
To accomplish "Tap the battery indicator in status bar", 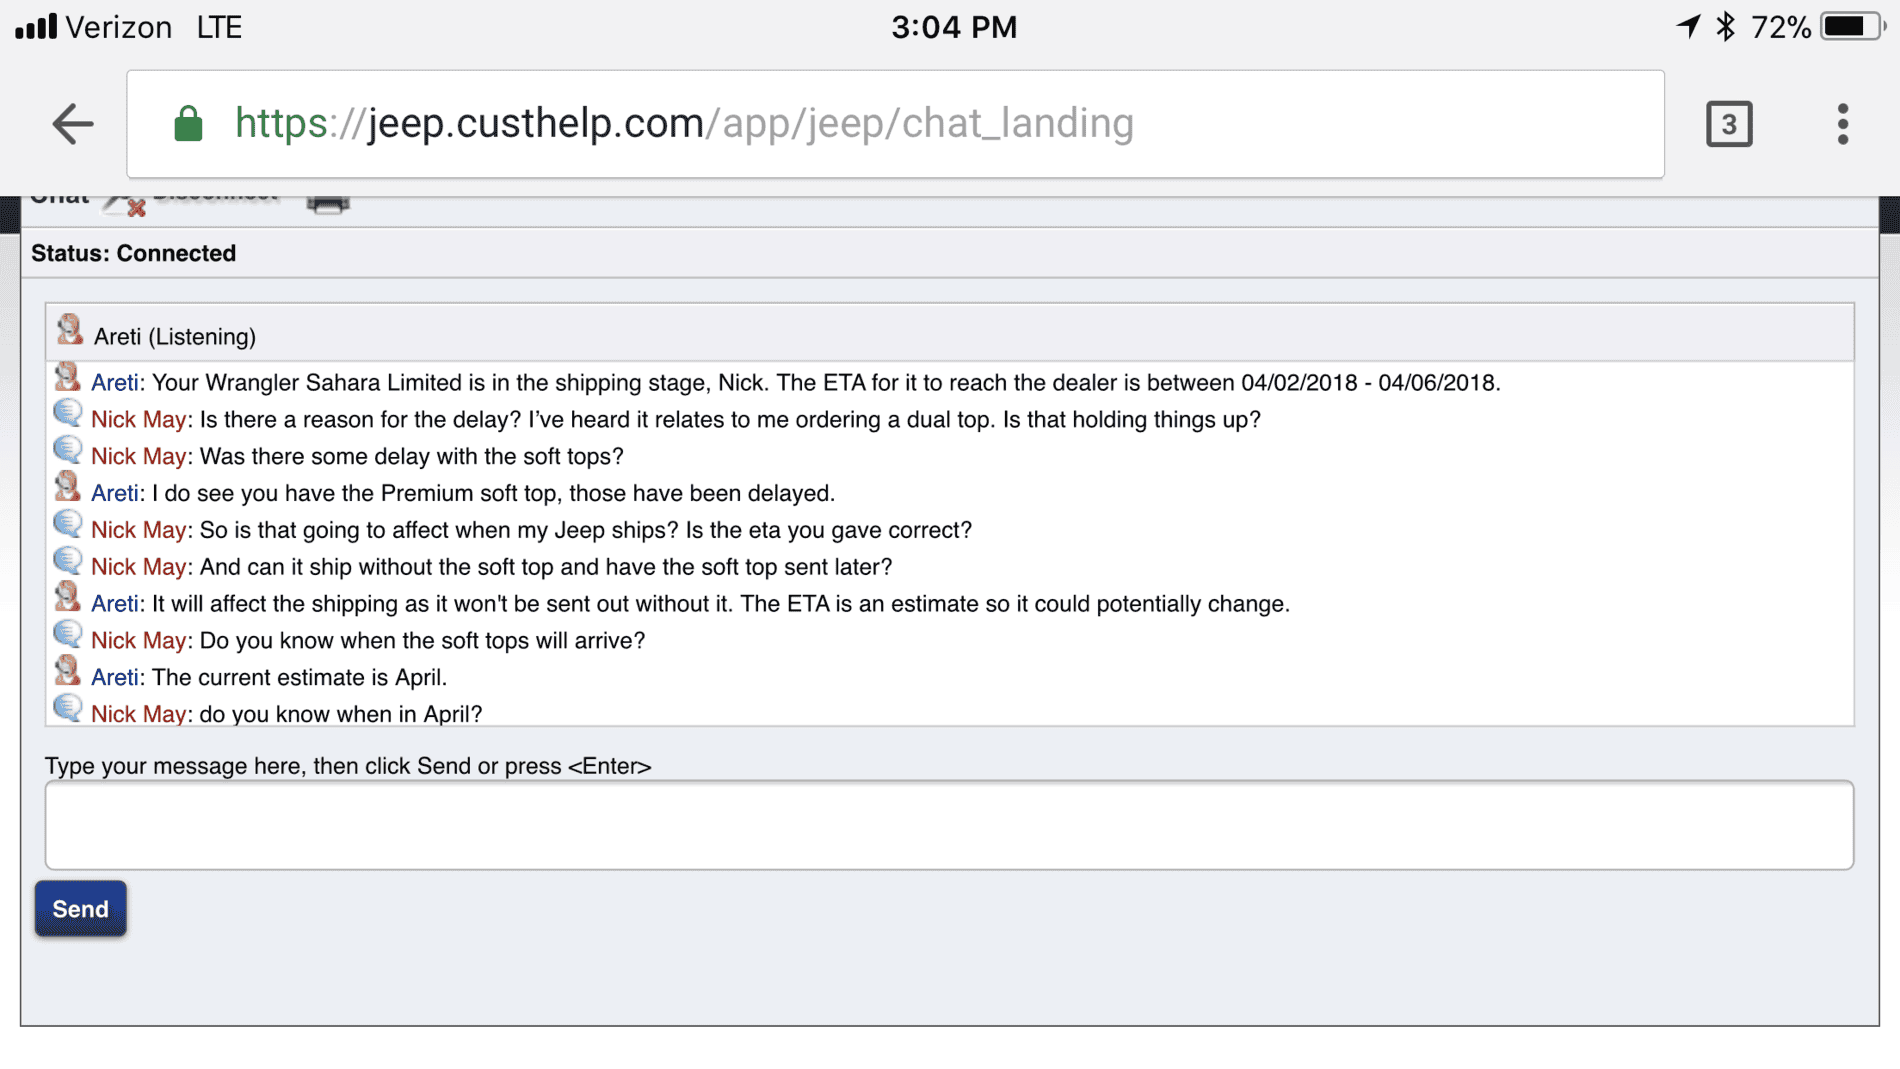I will coord(1851,27).
